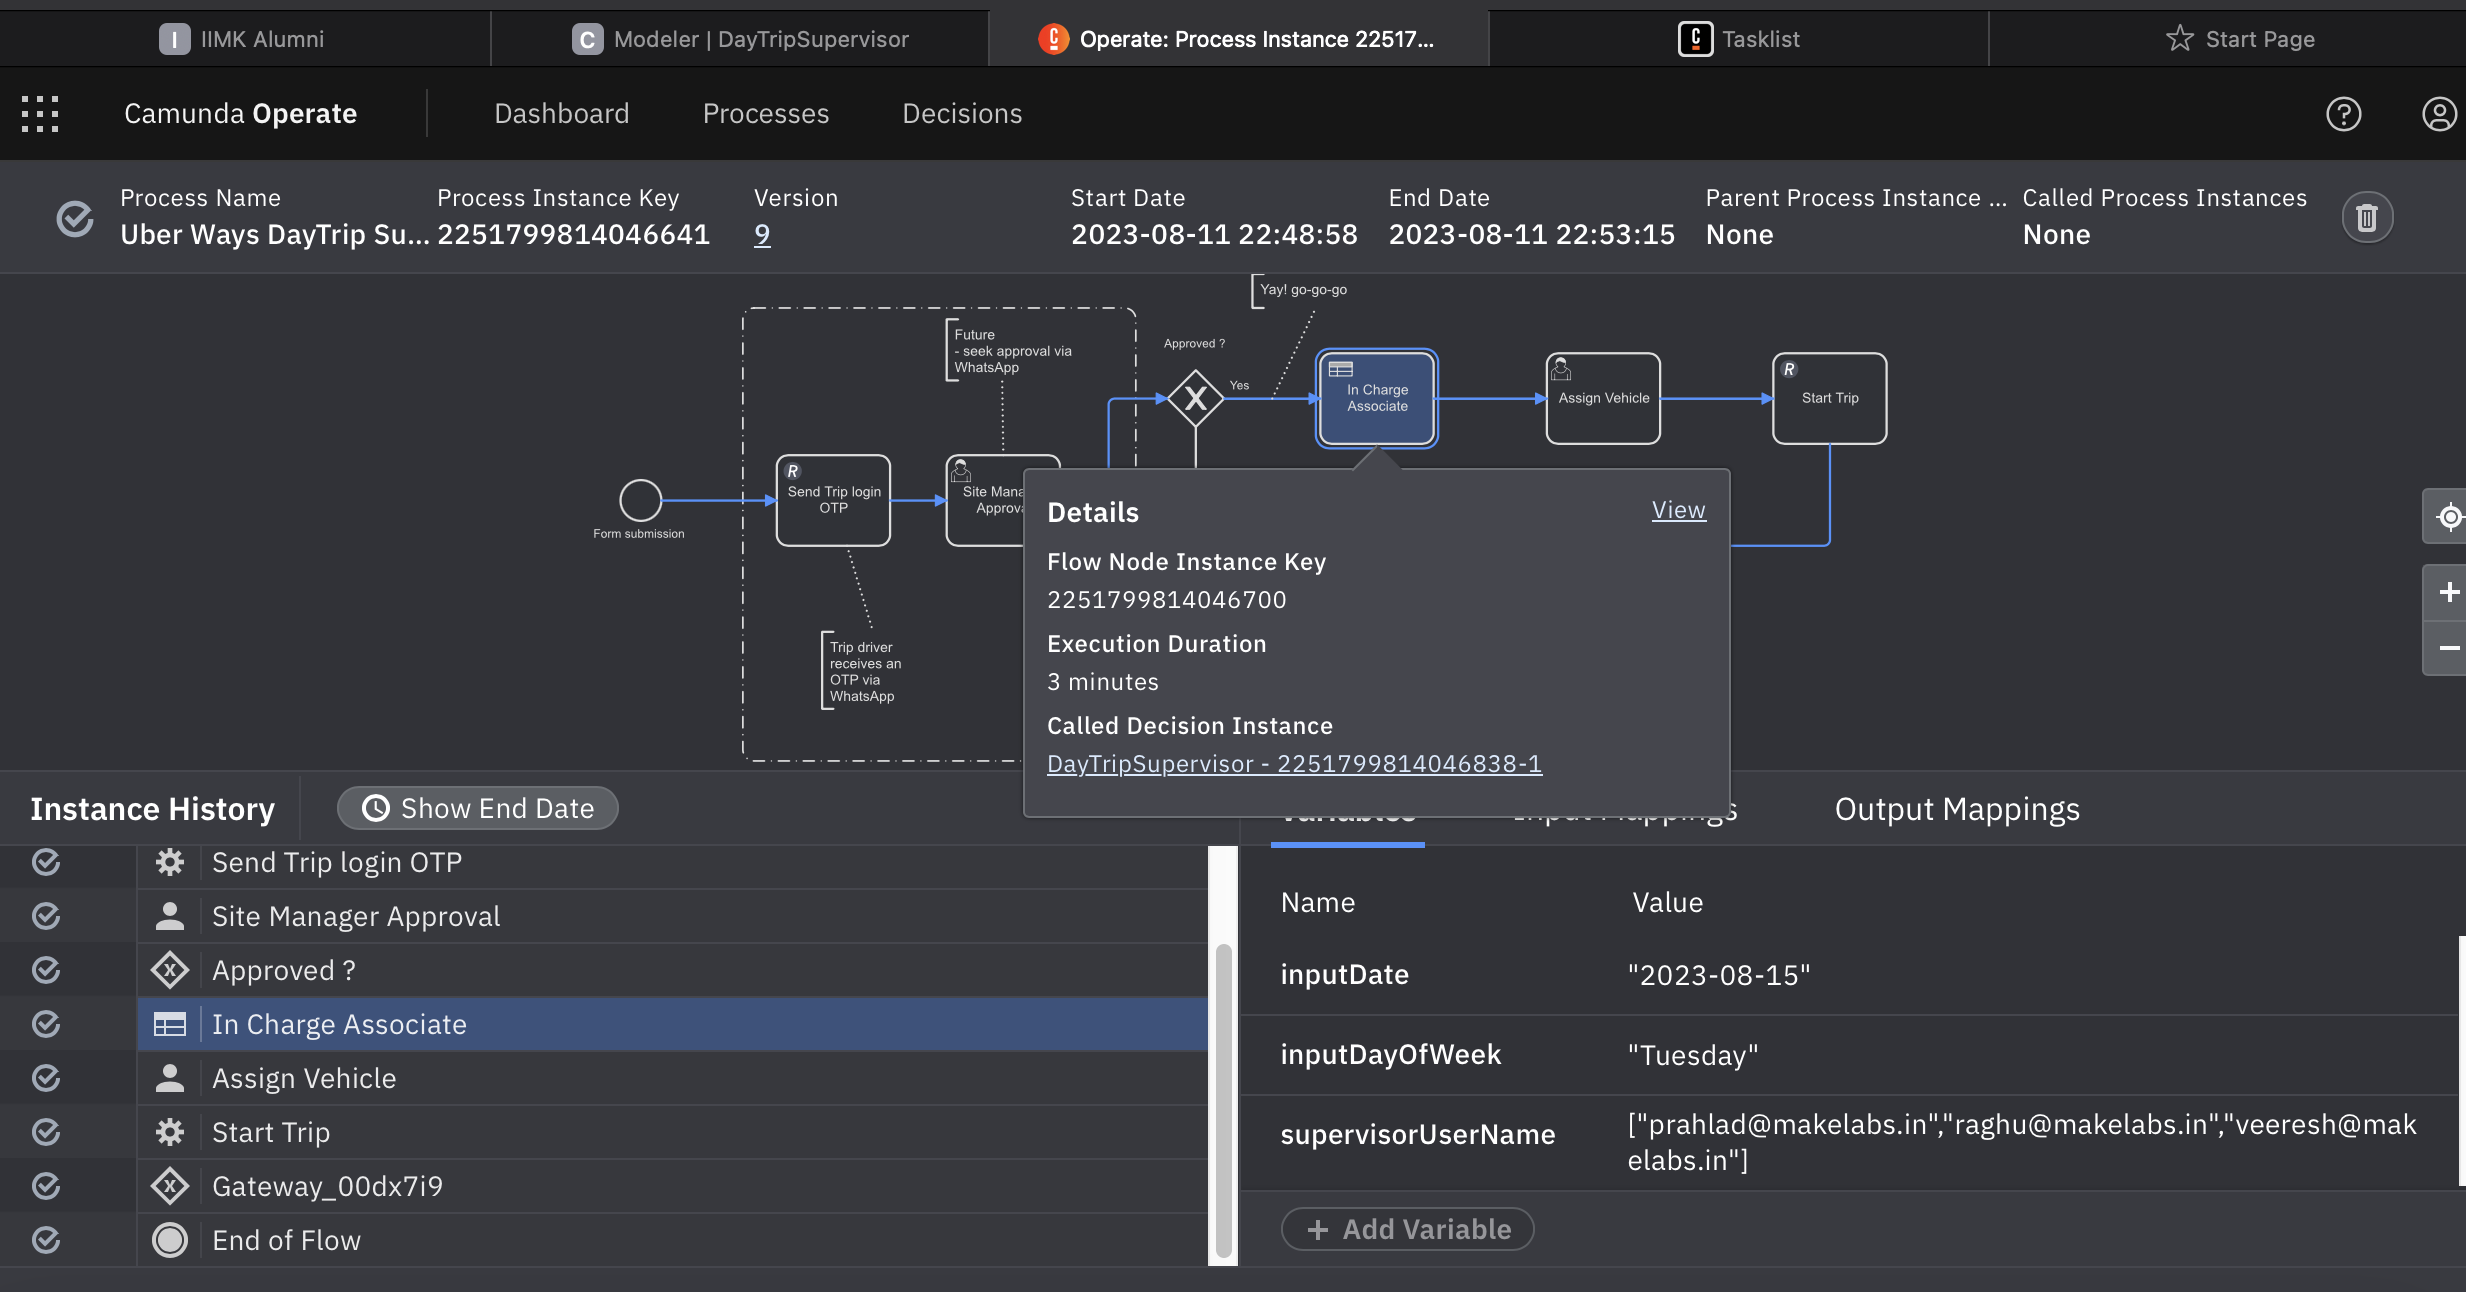Select the Send Trip login OTP node
This screenshot has height=1292, width=2466.
pyautogui.click(x=833, y=500)
